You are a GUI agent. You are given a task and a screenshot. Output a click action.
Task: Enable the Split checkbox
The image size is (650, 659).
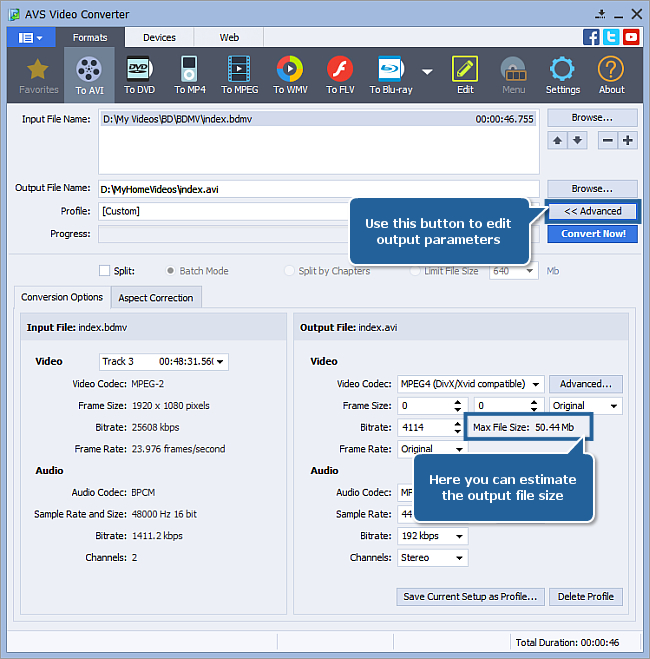(104, 271)
